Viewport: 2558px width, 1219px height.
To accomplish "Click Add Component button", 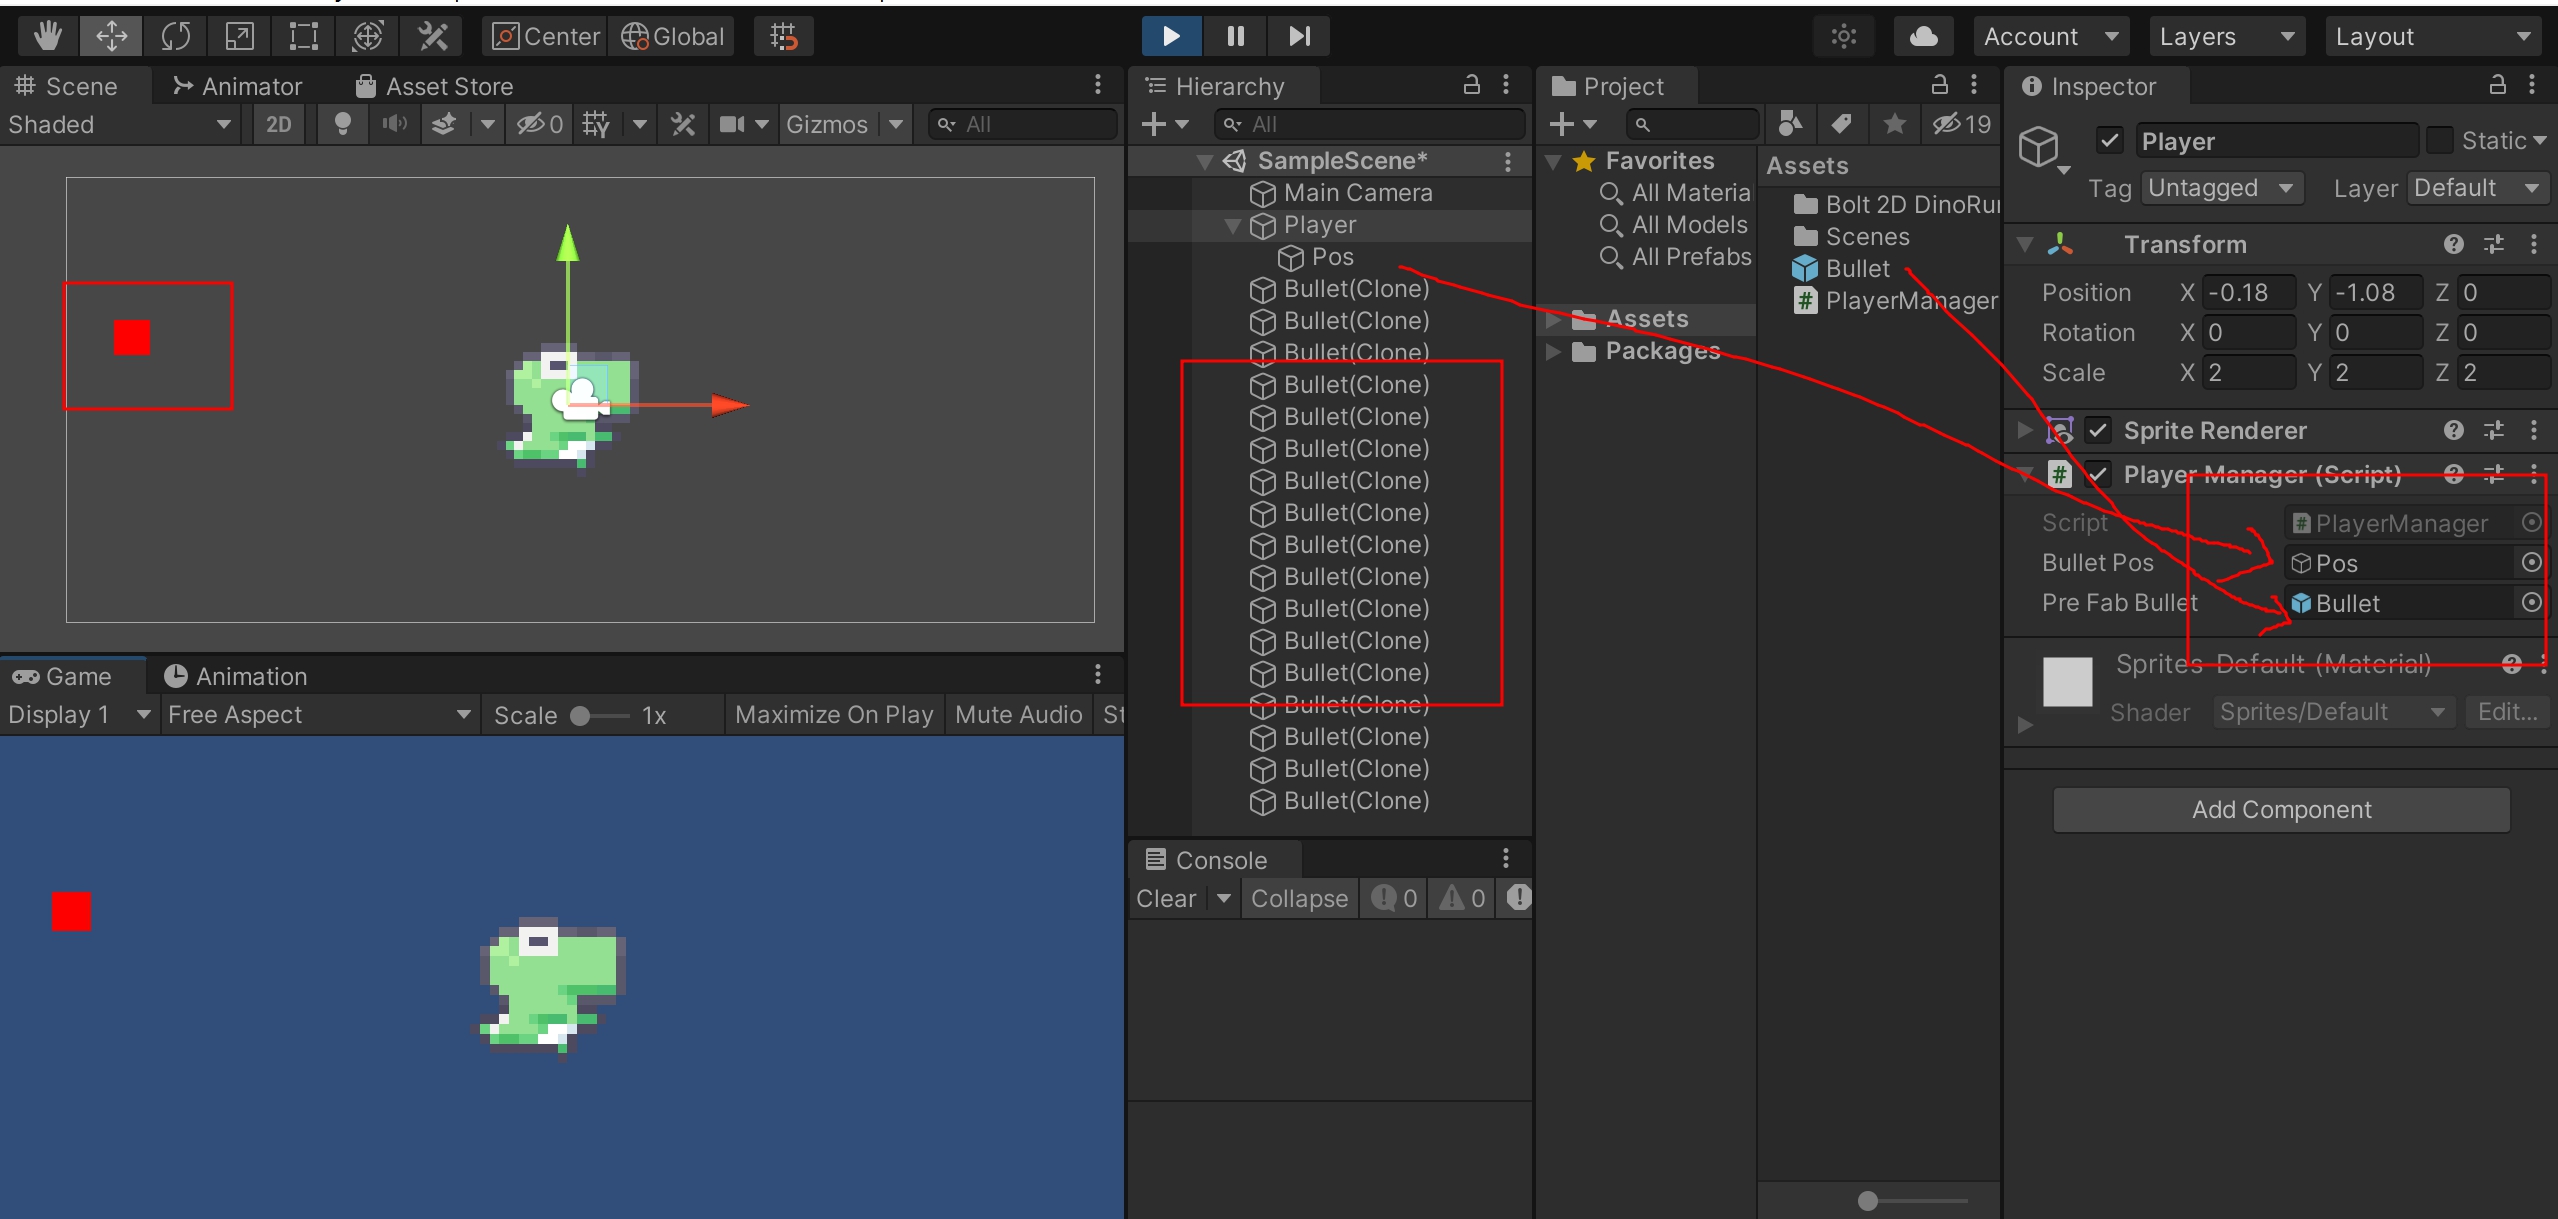I will (2281, 809).
